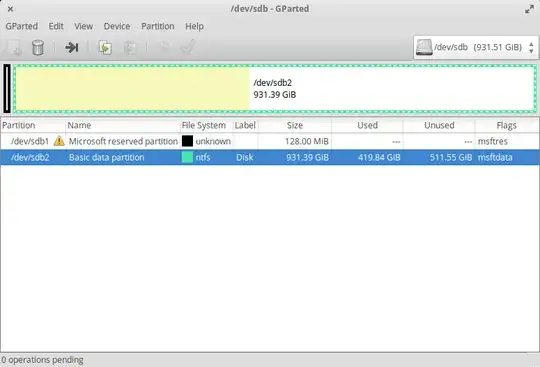The width and height of the screenshot is (540, 367).
Task: Select the /dev/sdb2 partition row
Action: pyautogui.click(x=270, y=157)
